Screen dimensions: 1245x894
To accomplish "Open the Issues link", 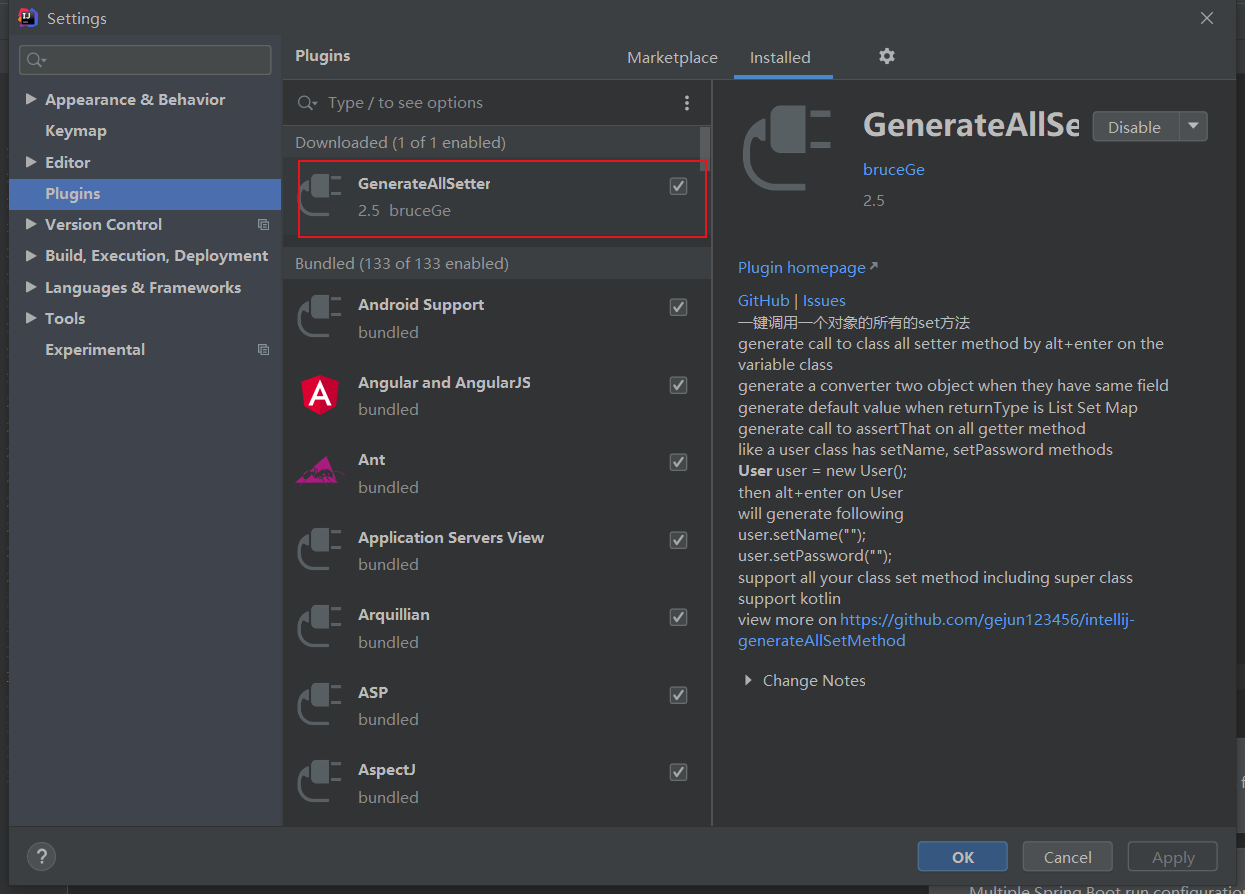I will coord(824,300).
